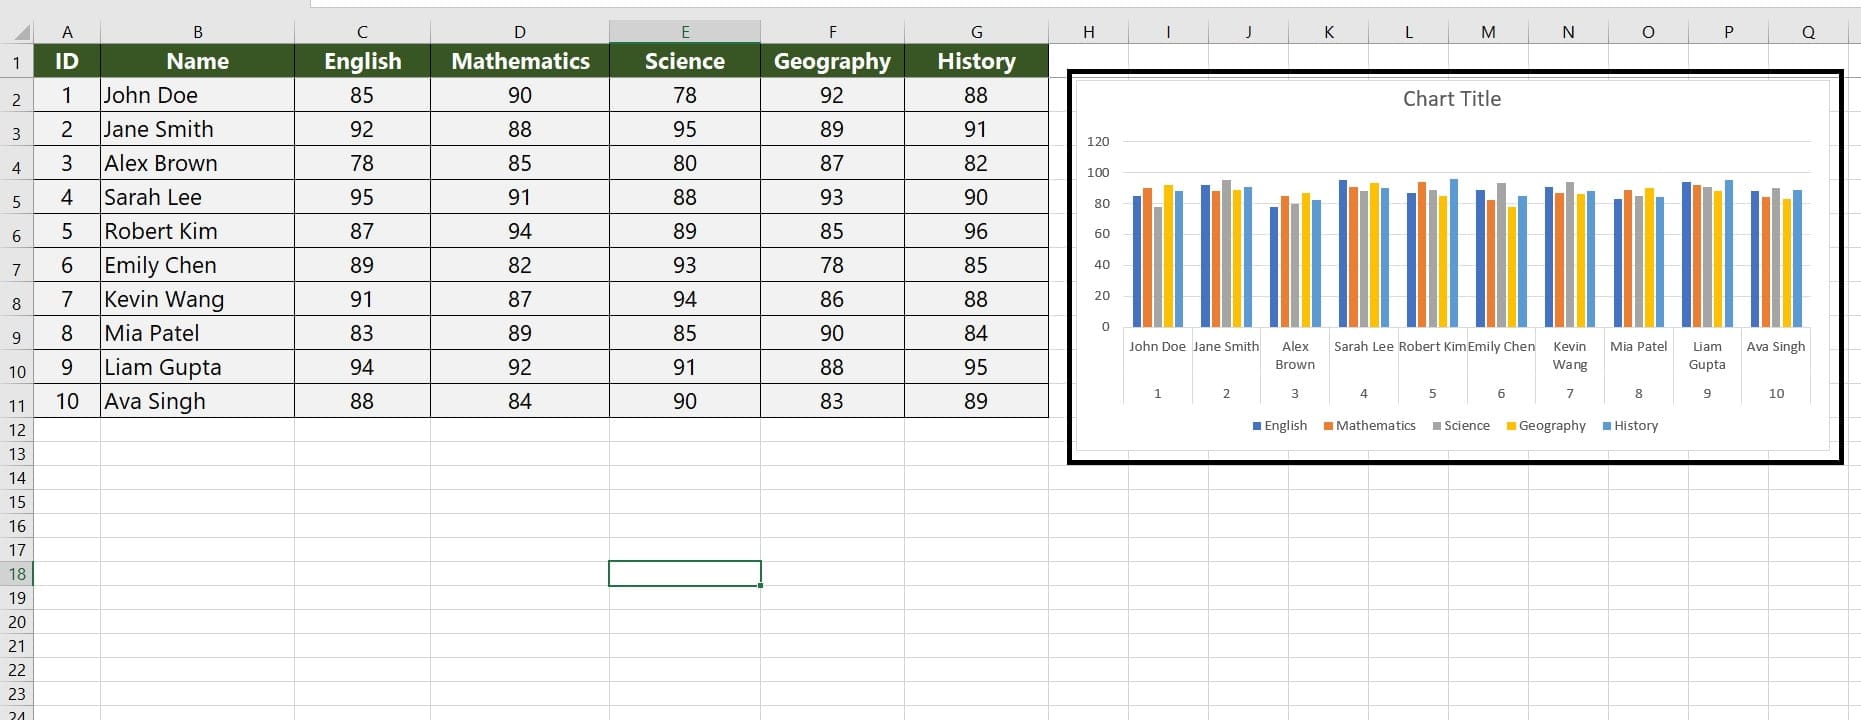Image resolution: width=1861 pixels, height=720 pixels.
Task: Select the Science legend entry
Action: [1461, 426]
